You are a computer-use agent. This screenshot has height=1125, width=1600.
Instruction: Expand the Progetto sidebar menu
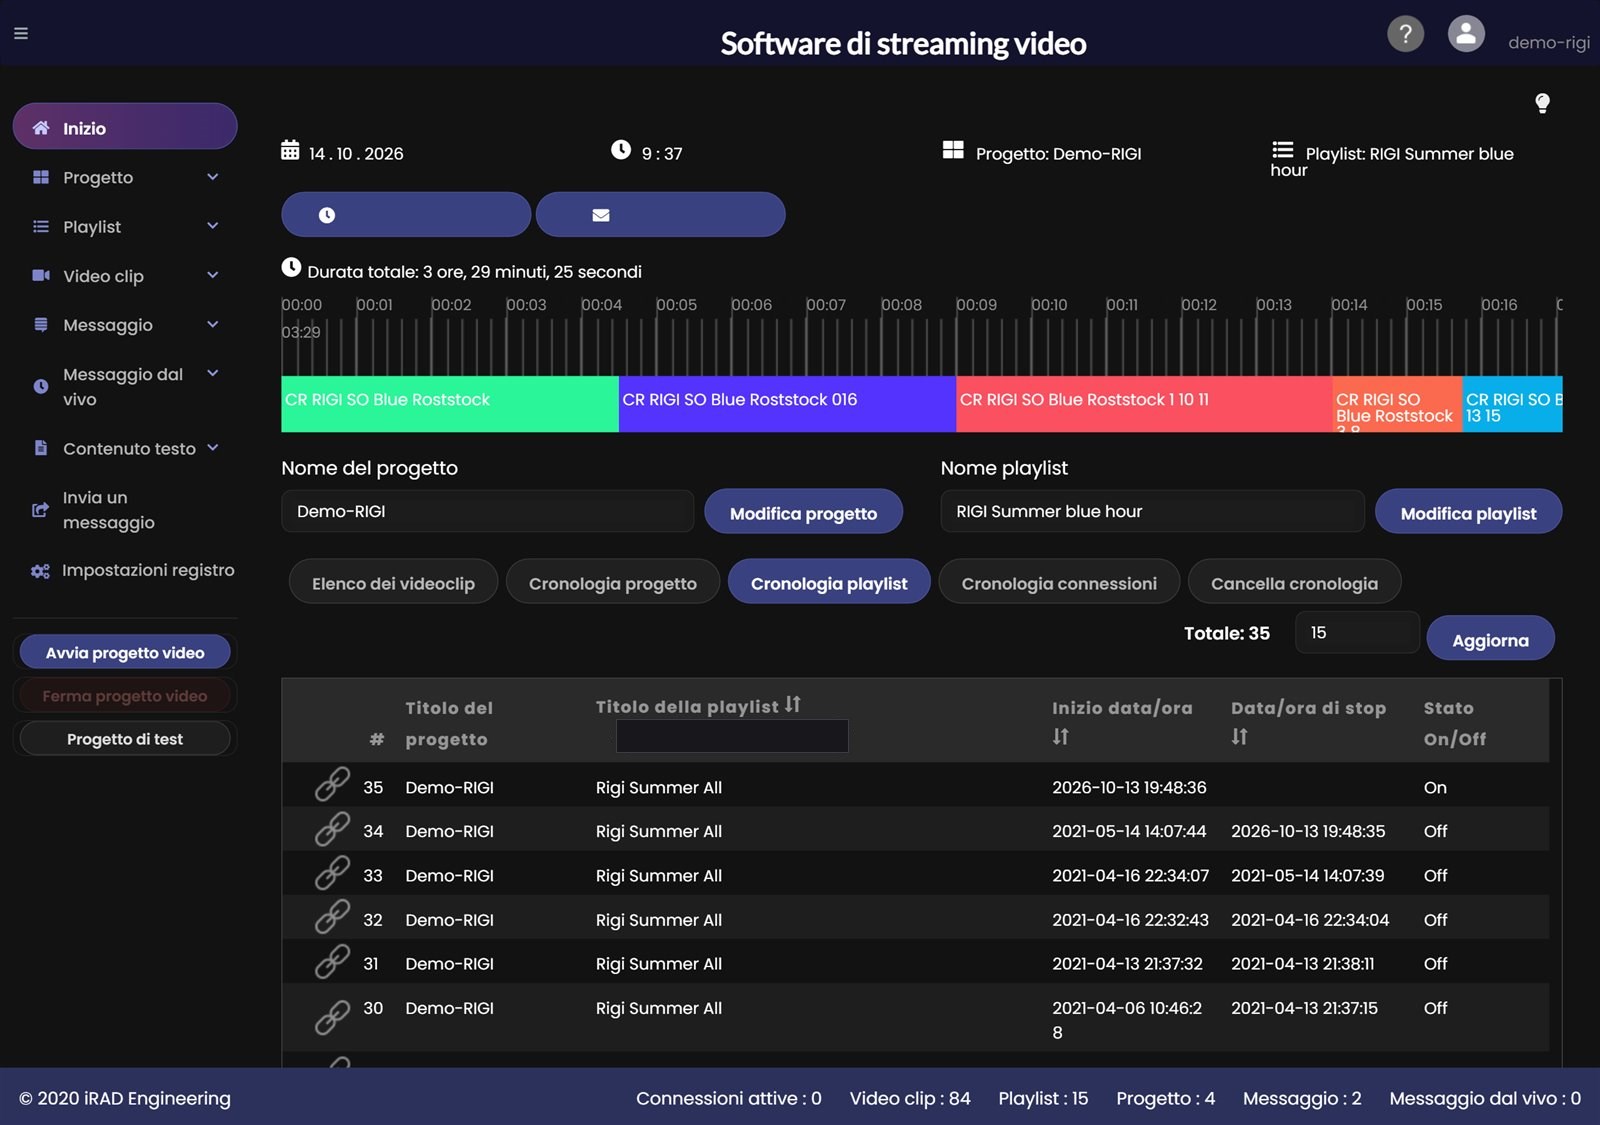[x=125, y=177]
